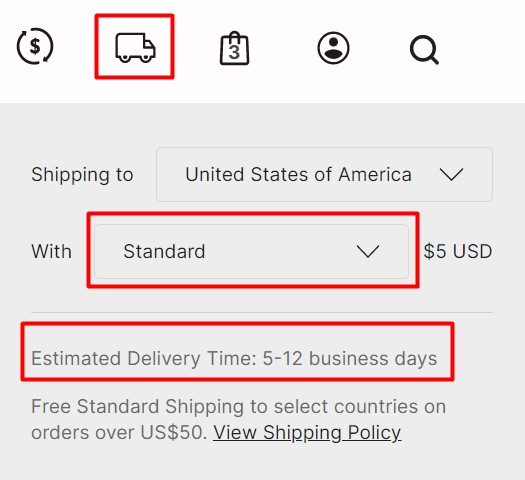
Task: Expand the United States of America dropdown
Action: pos(324,174)
